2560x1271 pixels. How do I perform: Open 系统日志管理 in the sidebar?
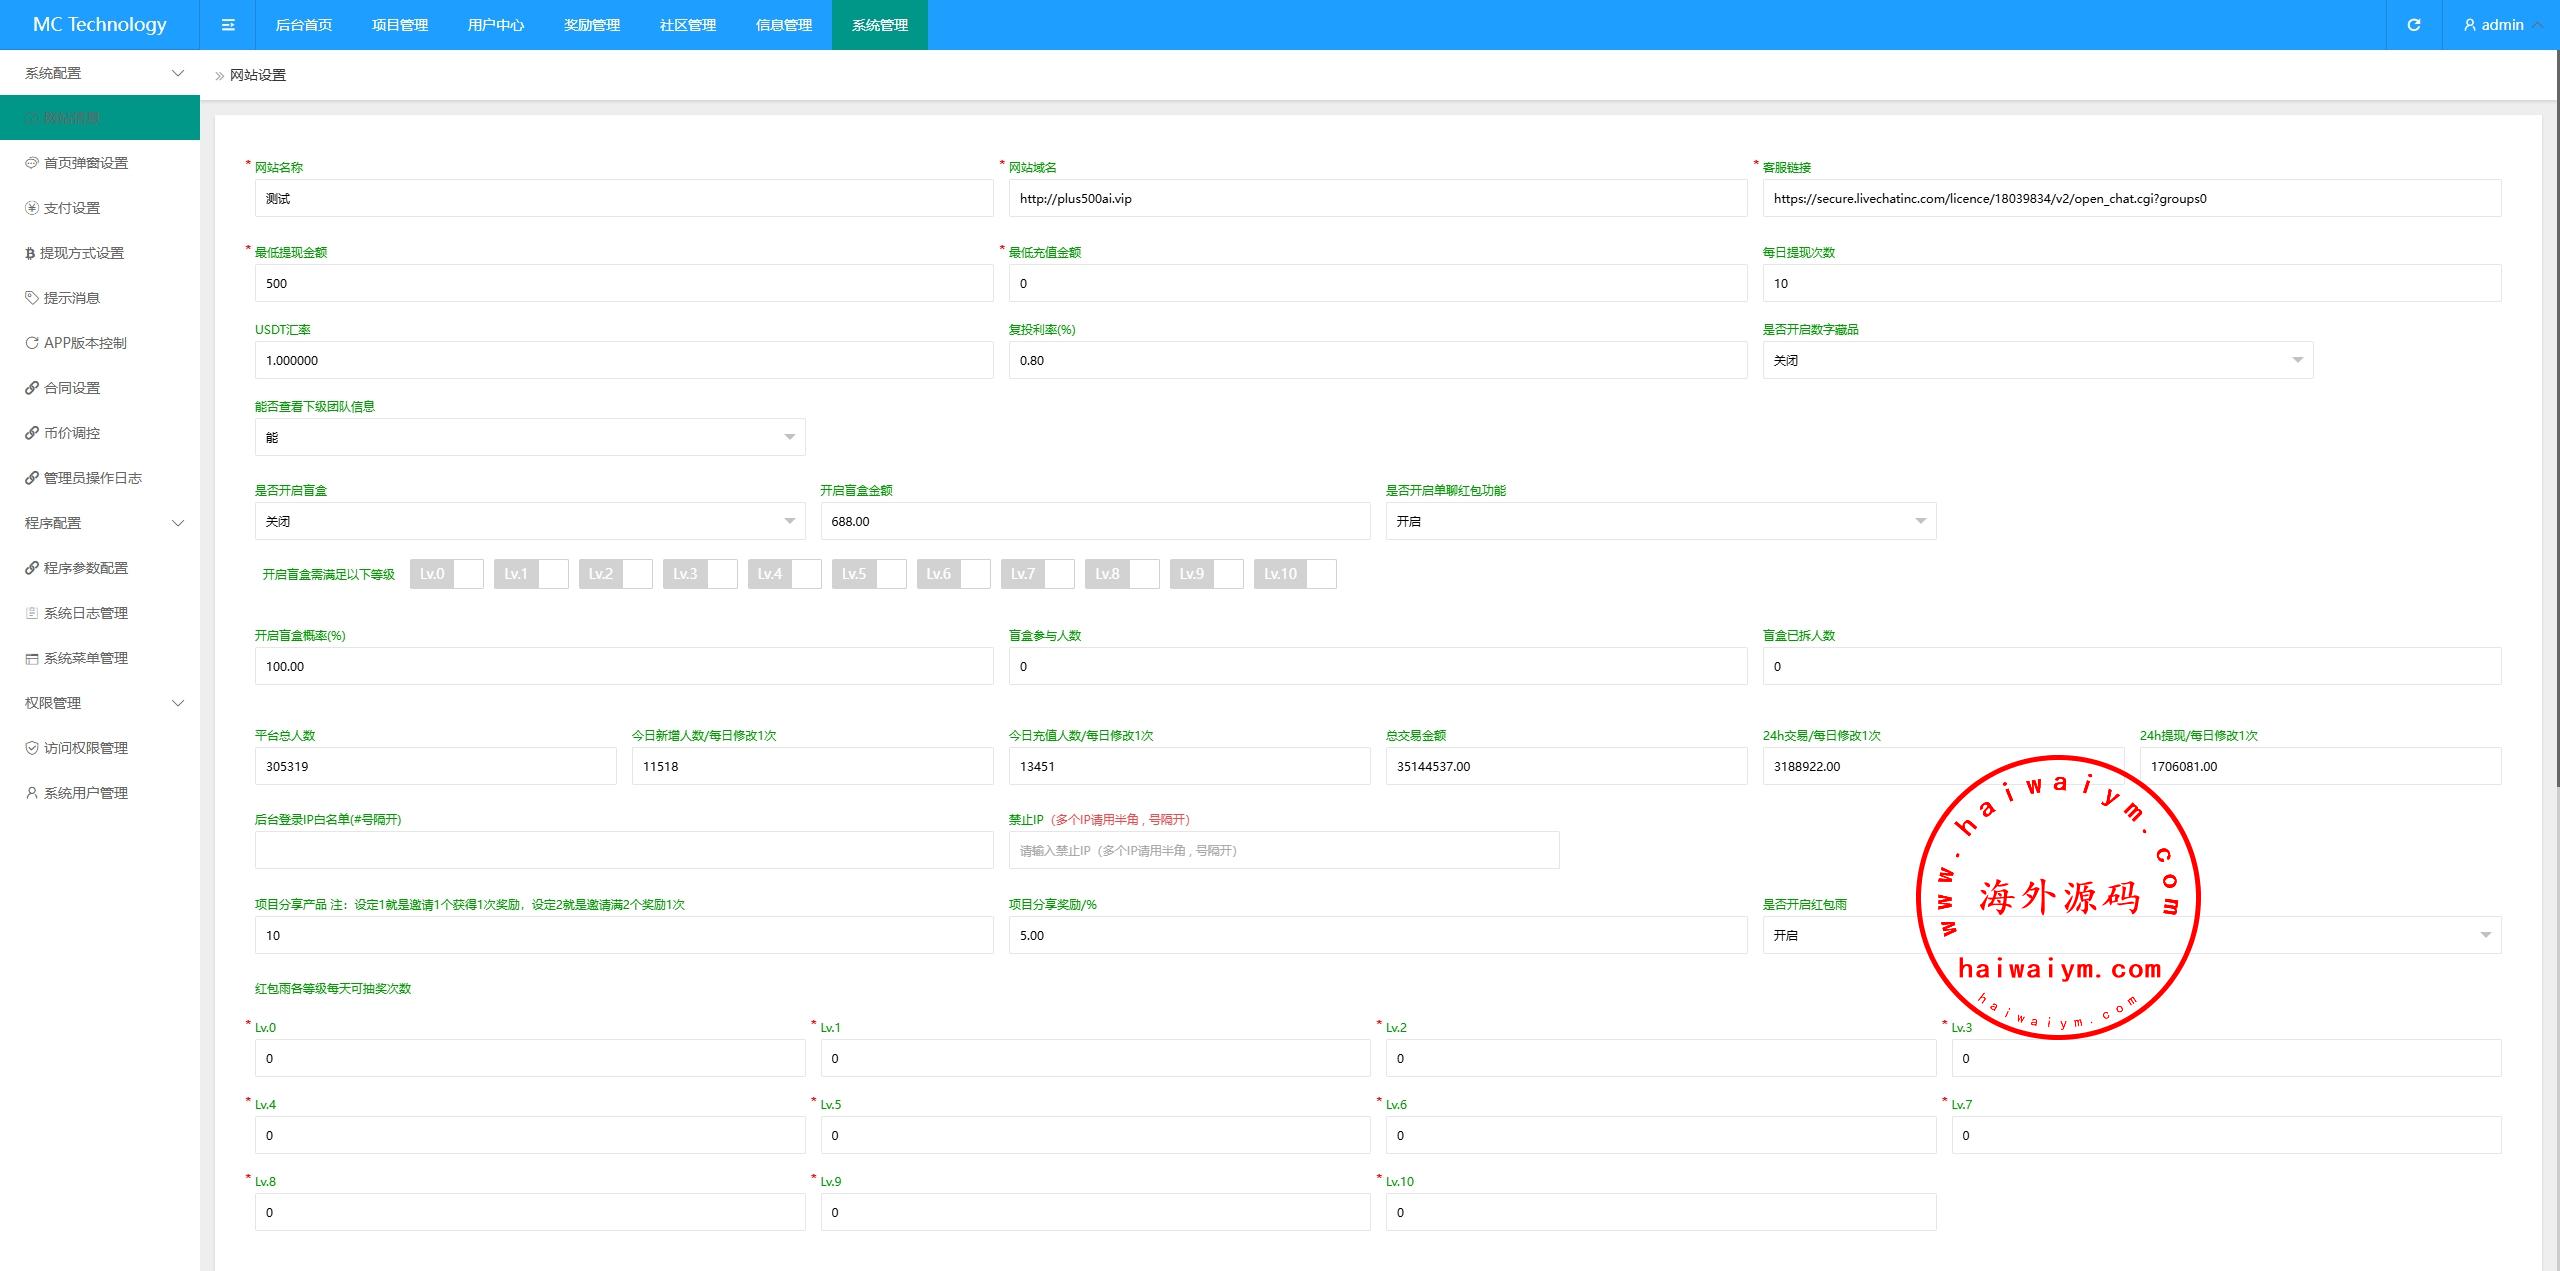click(85, 613)
